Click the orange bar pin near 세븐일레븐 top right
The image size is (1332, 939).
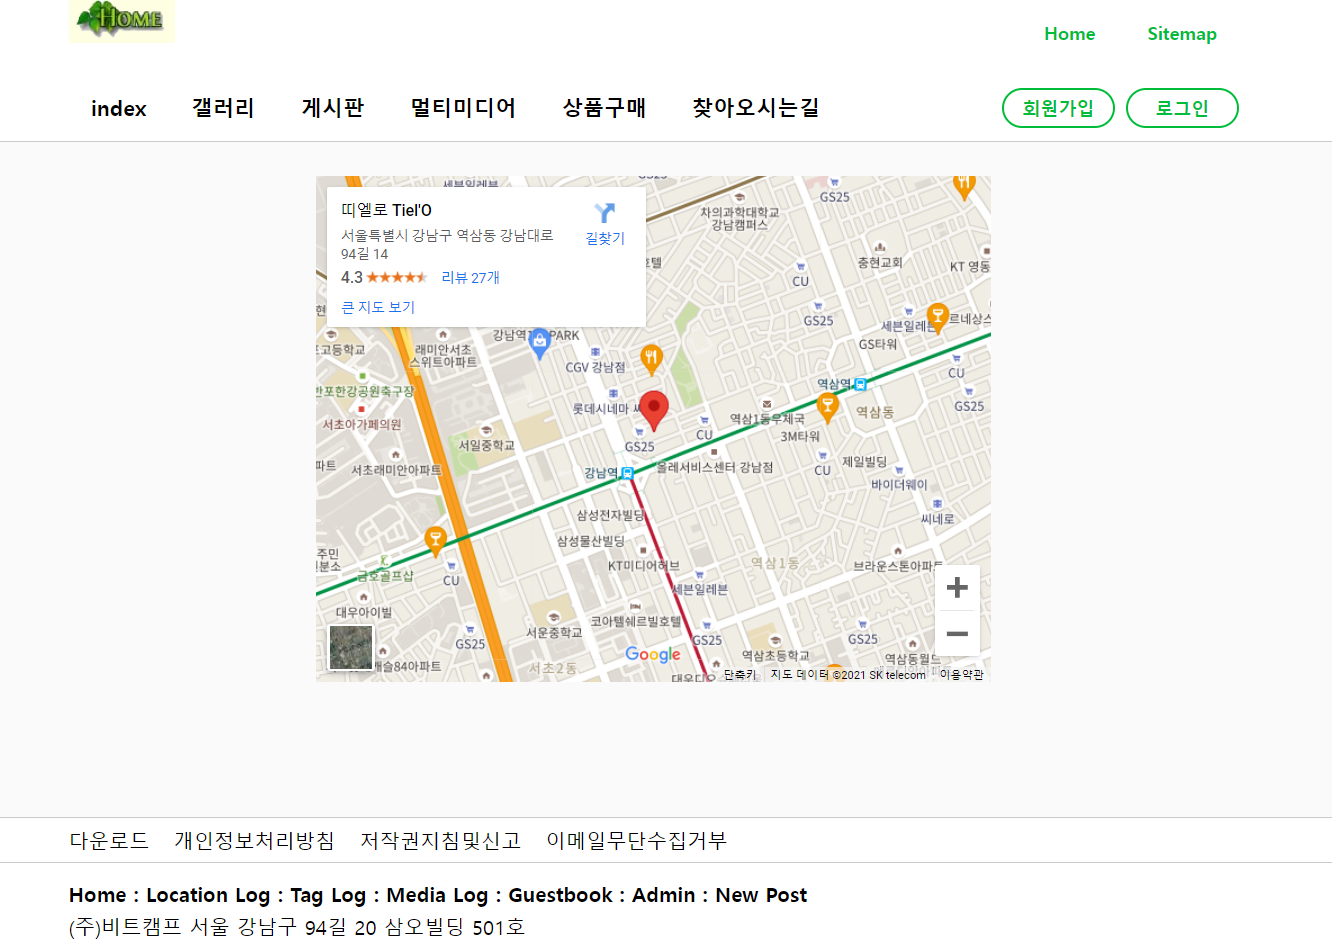pos(937,317)
